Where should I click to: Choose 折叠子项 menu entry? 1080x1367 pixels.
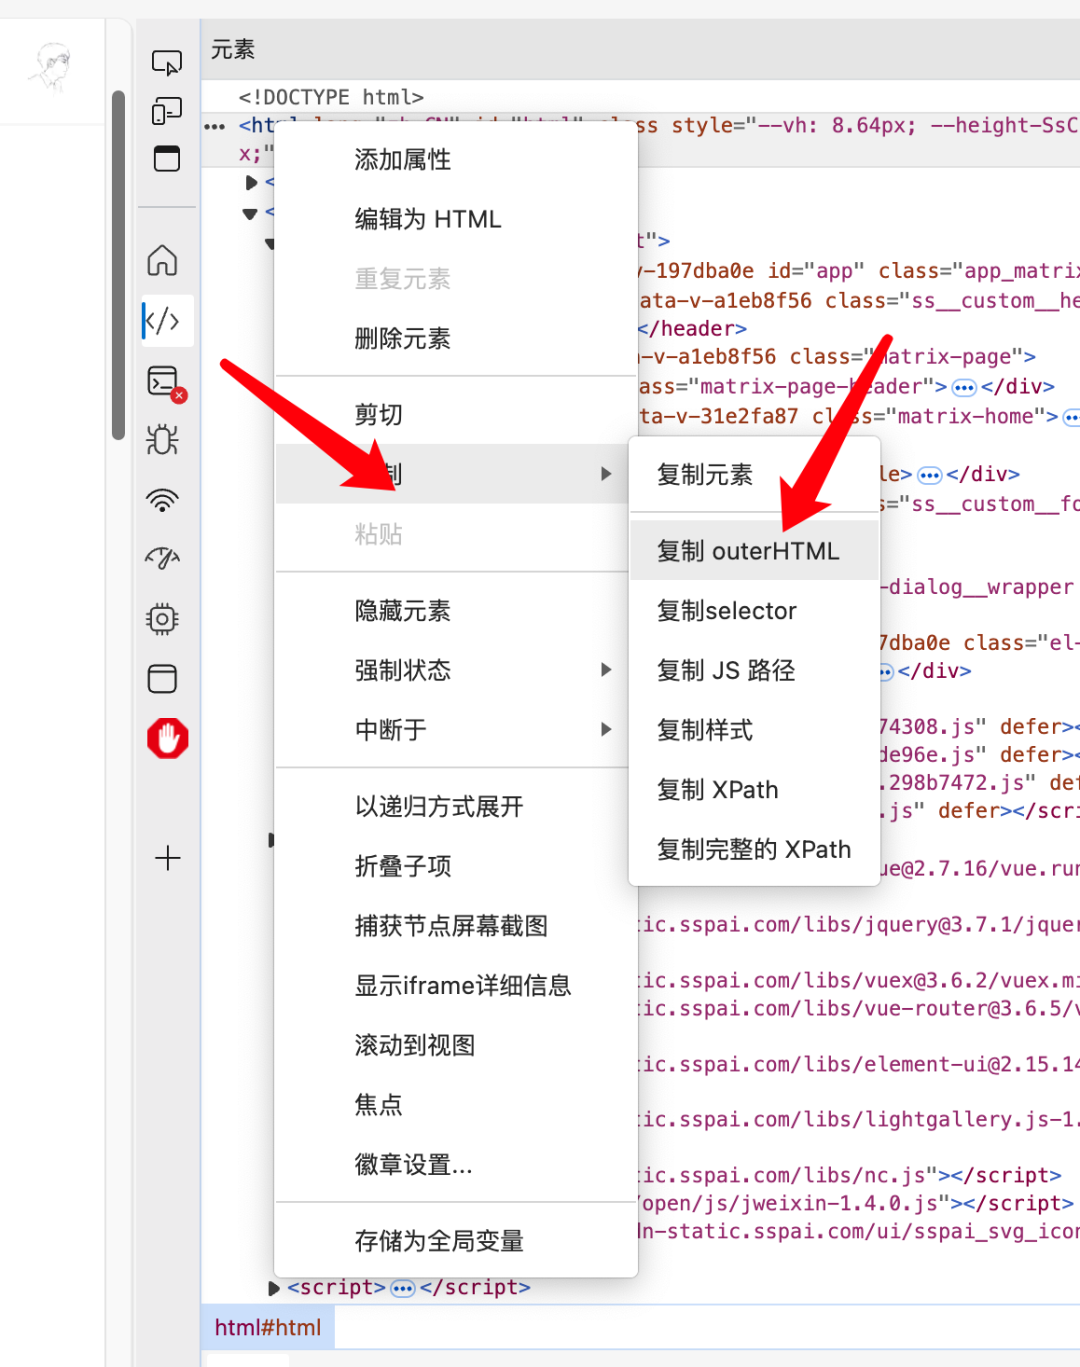tap(456, 866)
